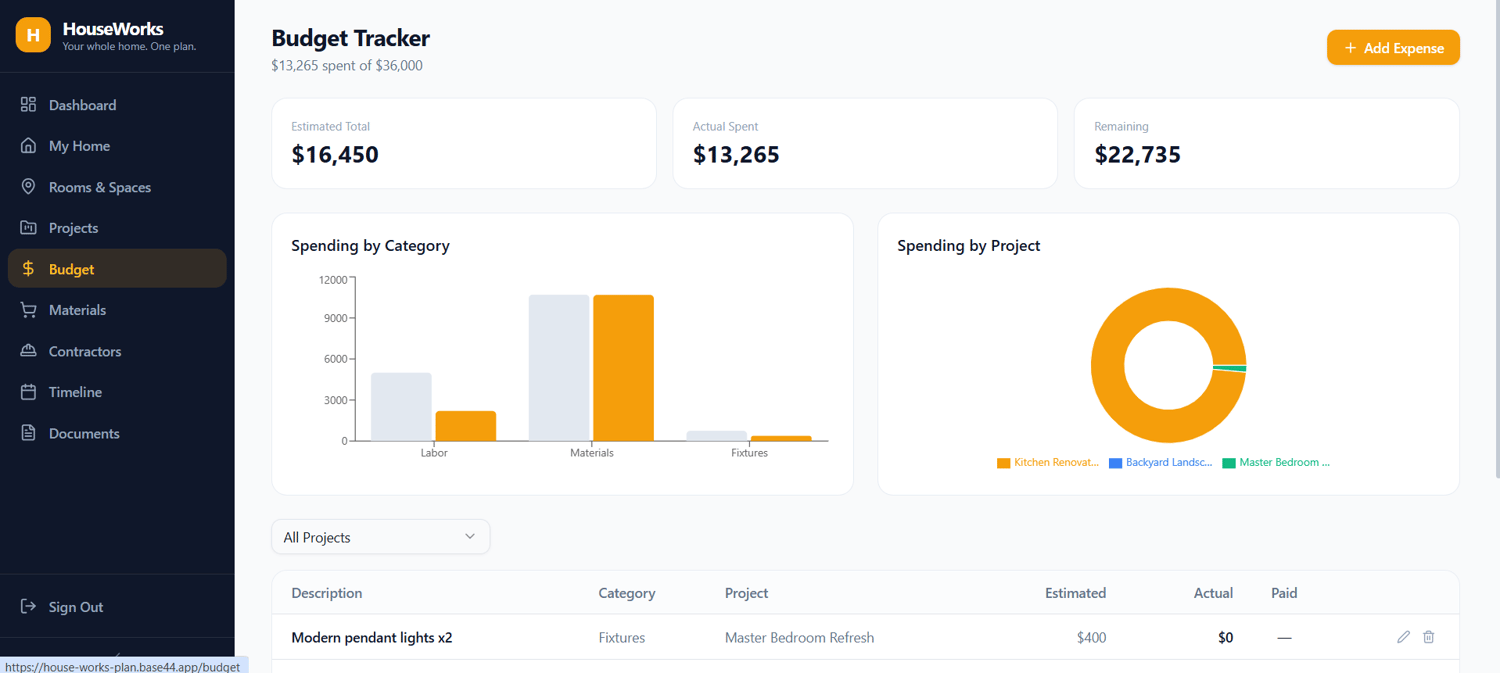Screen dimensions: 1500x673
Task: Click the Add Expense button
Action: click(1393, 48)
